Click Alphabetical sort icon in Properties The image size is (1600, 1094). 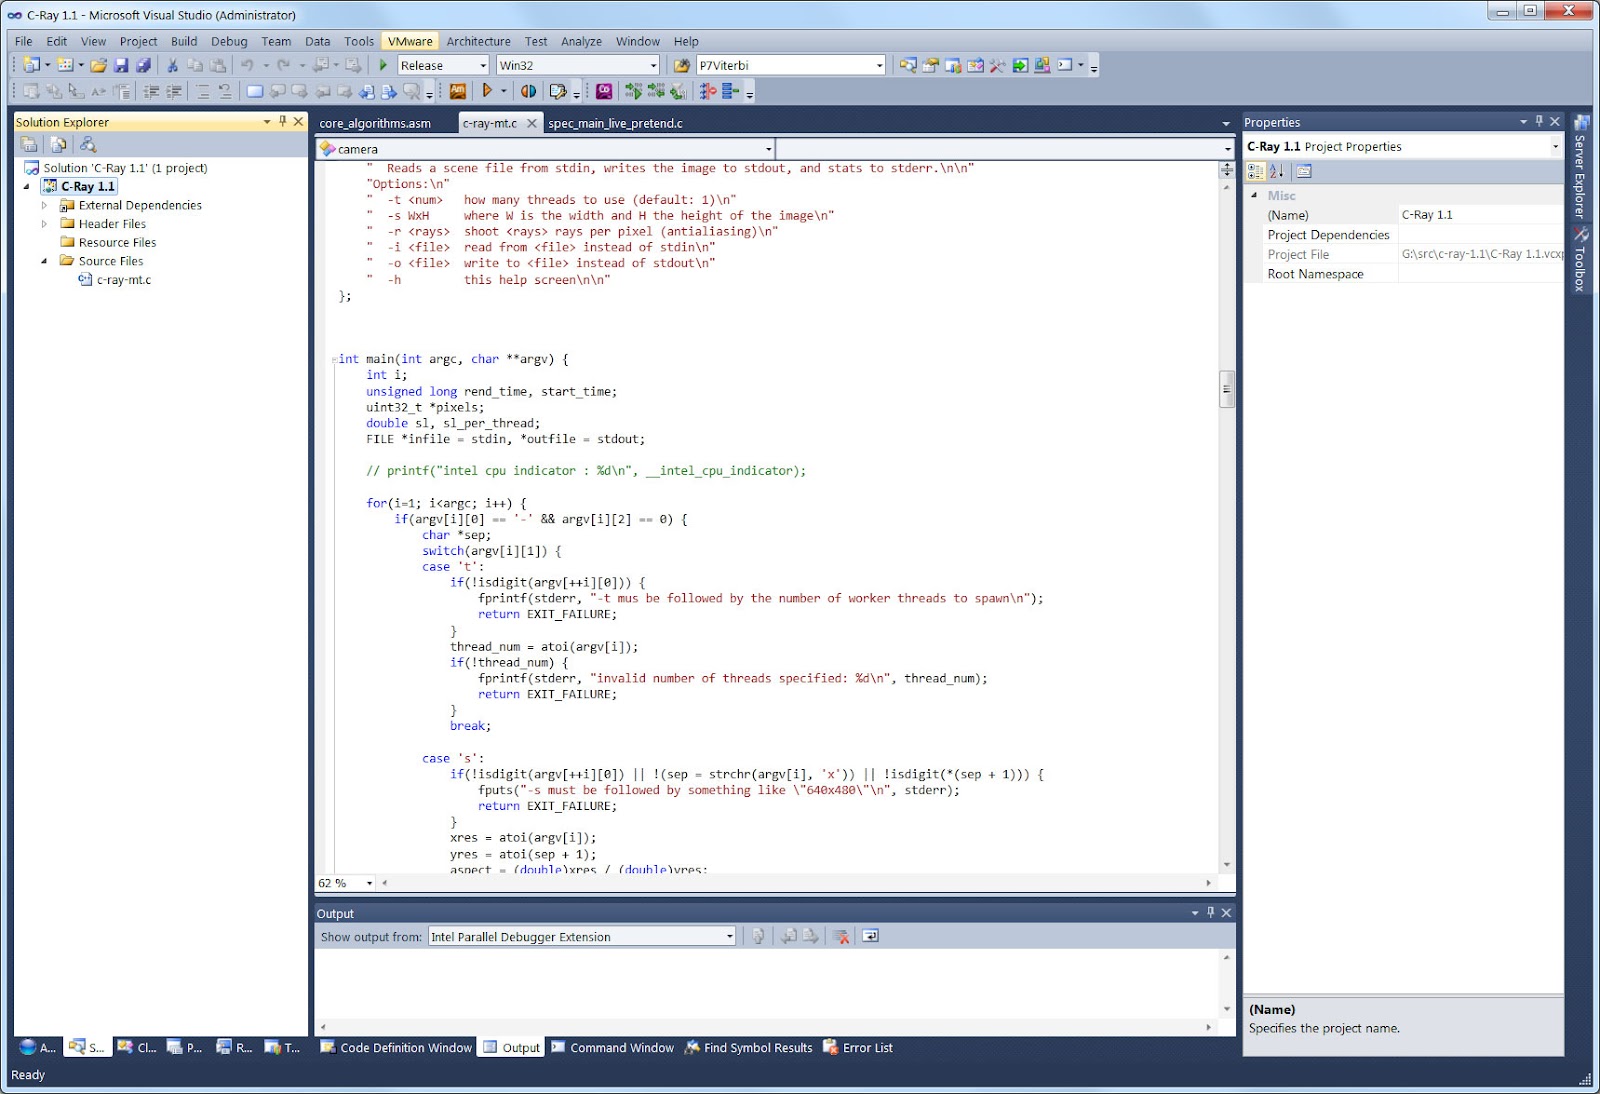1277,171
